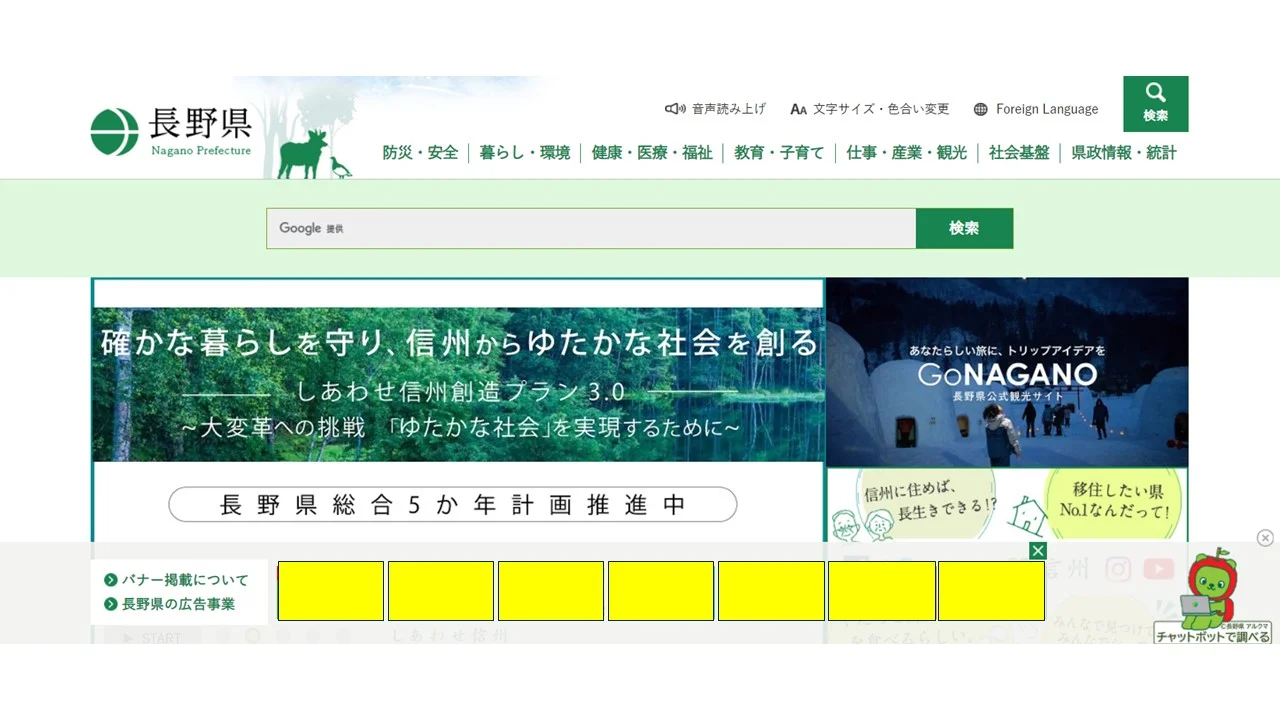
Task: Close the bottom banner bar with green X
Action: coord(1038,551)
